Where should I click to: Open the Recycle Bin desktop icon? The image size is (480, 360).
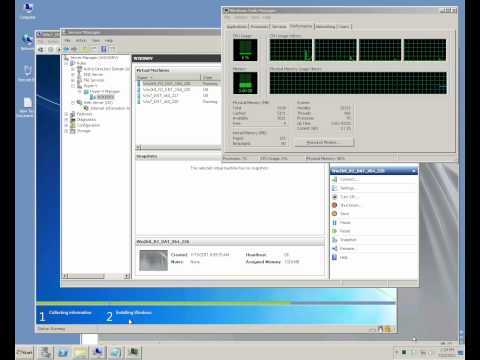coord(27,73)
